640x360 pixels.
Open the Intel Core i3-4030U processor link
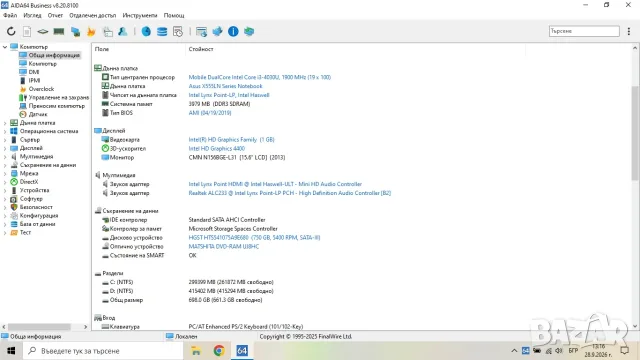(x=260, y=77)
